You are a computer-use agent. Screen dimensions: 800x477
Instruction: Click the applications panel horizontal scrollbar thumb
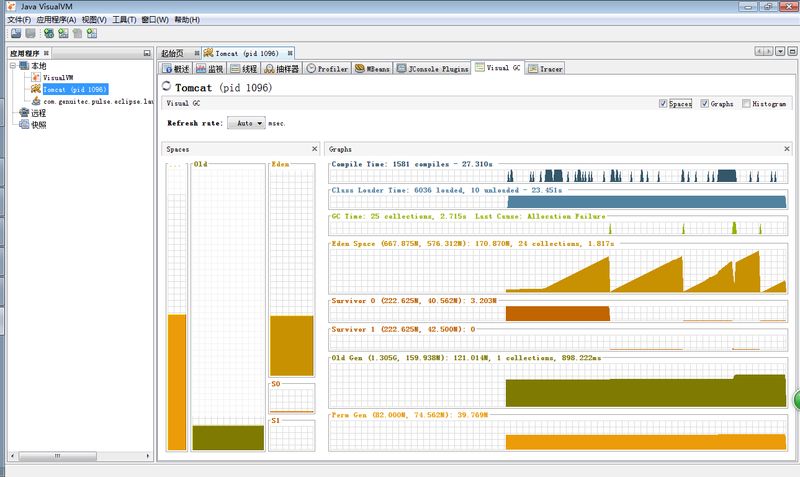(x=57, y=456)
